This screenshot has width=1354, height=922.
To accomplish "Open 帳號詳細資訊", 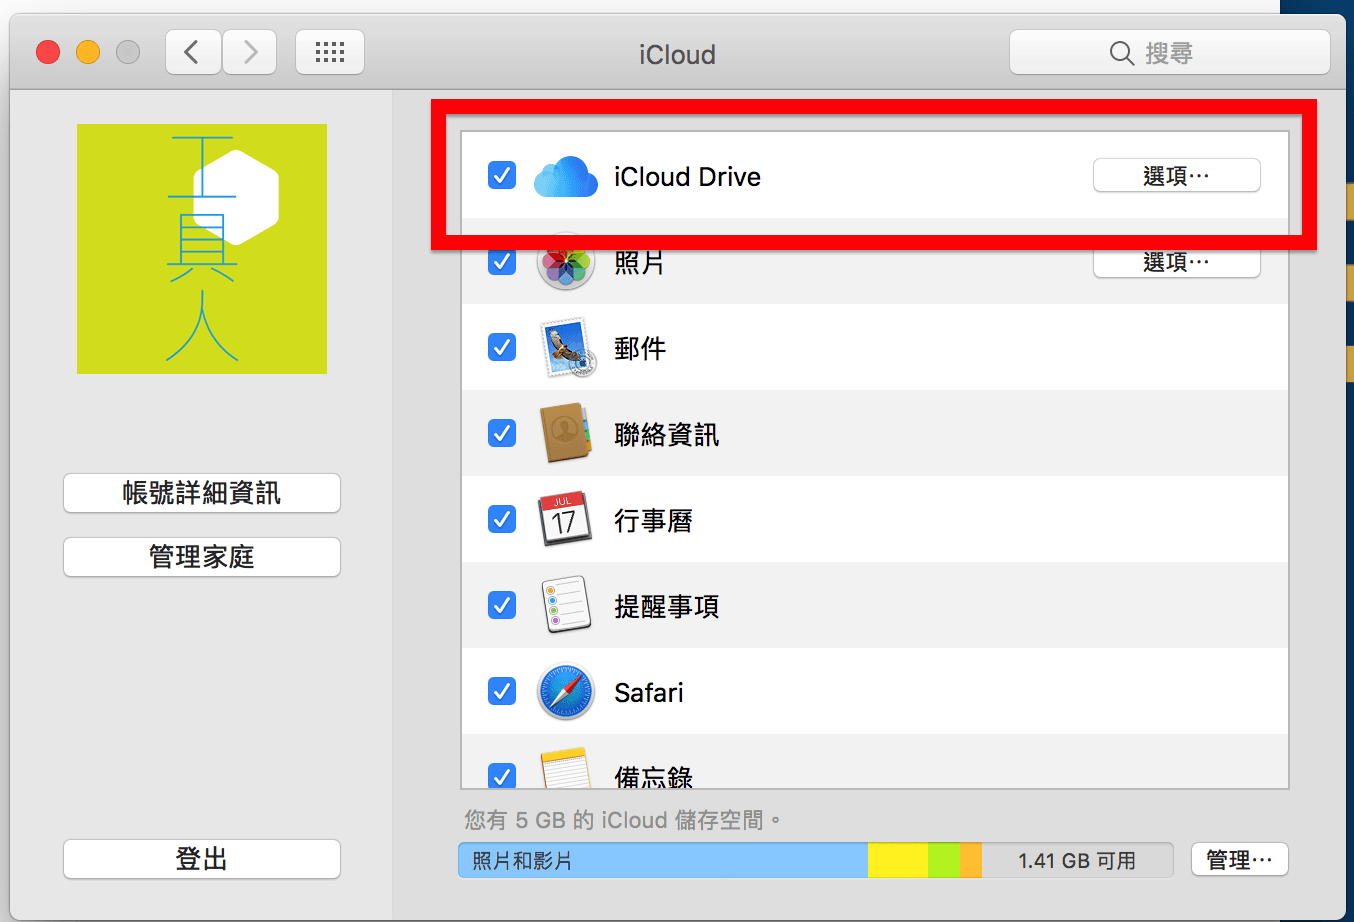I will (202, 493).
